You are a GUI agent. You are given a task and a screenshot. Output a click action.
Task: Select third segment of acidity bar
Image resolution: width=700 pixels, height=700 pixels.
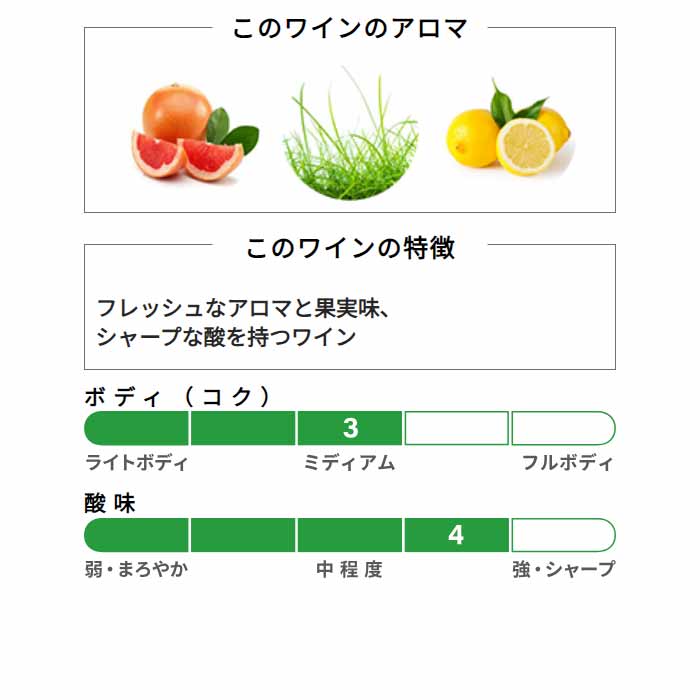pos(350,535)
